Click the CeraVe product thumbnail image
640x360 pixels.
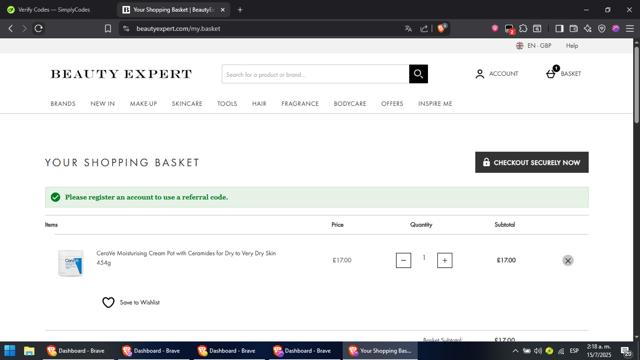click(x=71, y=263)
